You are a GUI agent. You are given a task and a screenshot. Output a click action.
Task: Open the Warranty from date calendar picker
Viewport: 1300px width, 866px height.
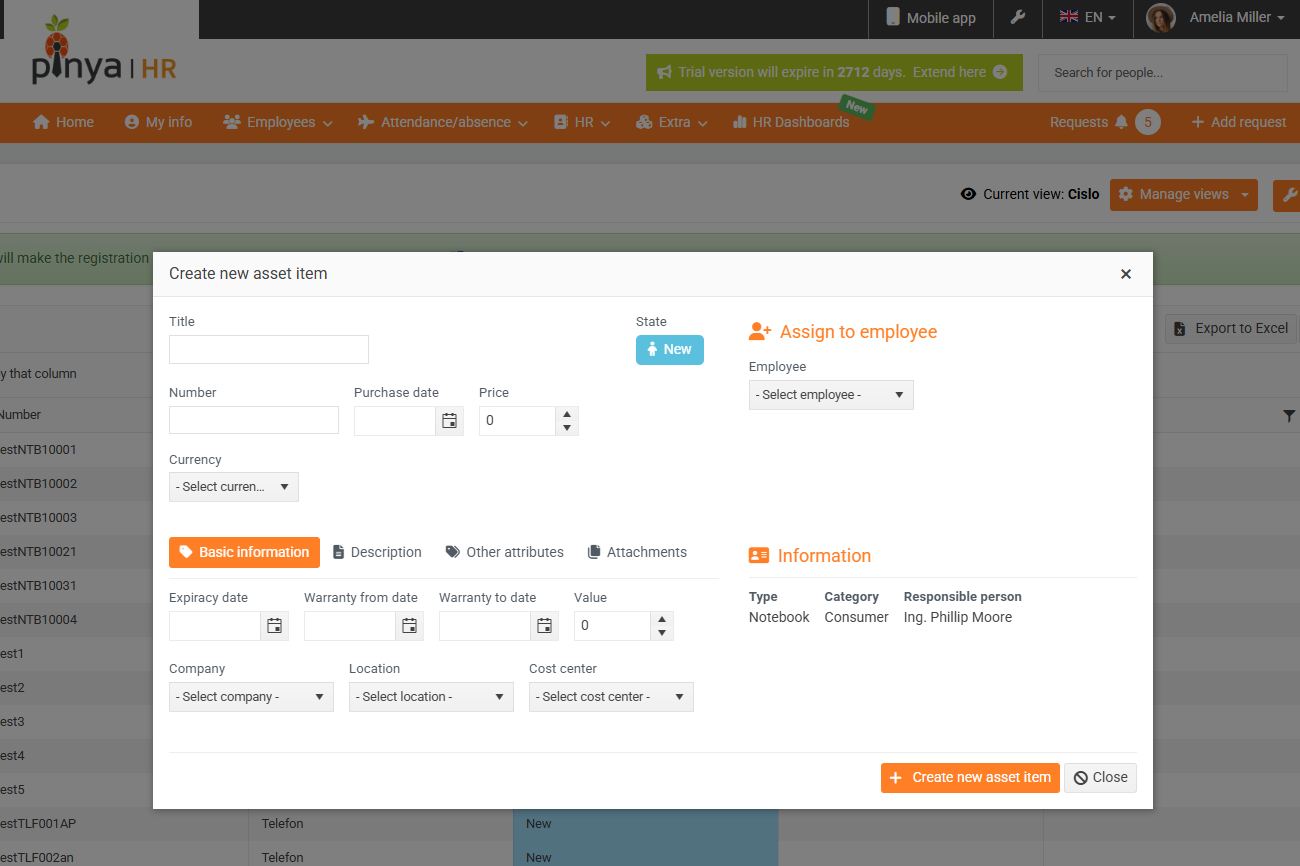point(409,626)
